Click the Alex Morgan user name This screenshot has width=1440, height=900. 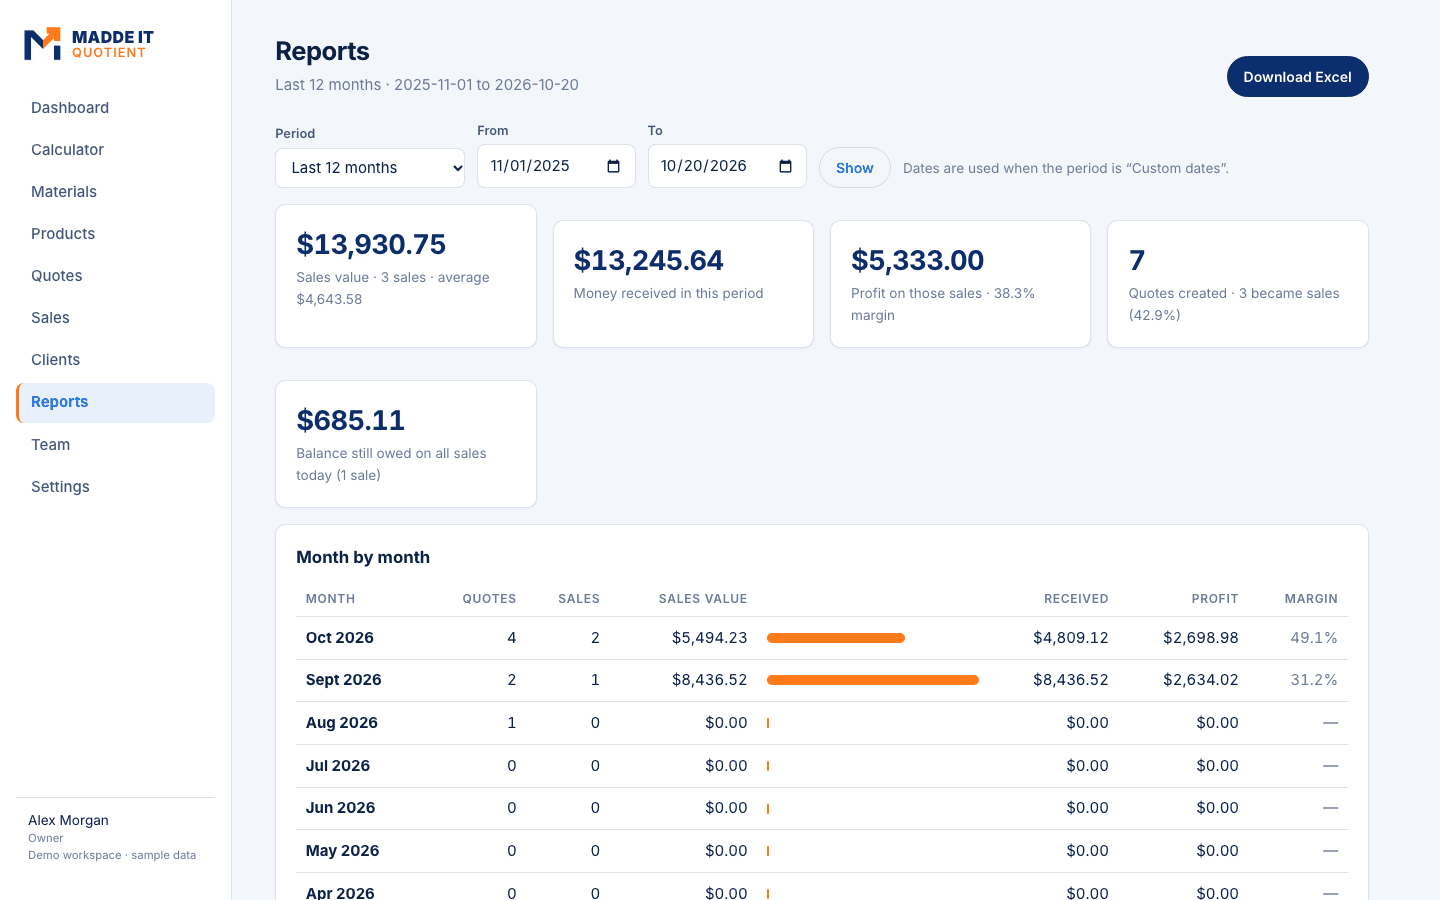[x=68, y=820]
